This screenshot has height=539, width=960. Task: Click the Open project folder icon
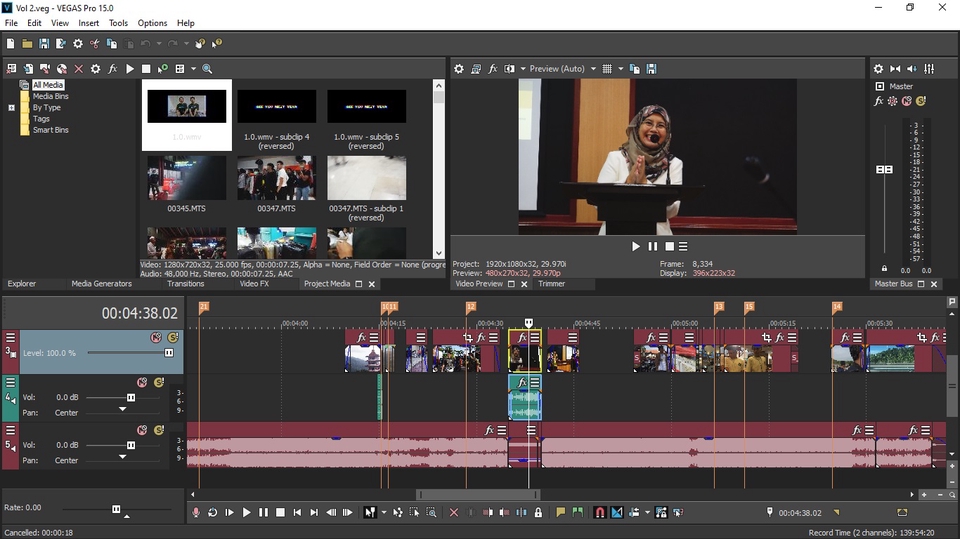[27, 43]
